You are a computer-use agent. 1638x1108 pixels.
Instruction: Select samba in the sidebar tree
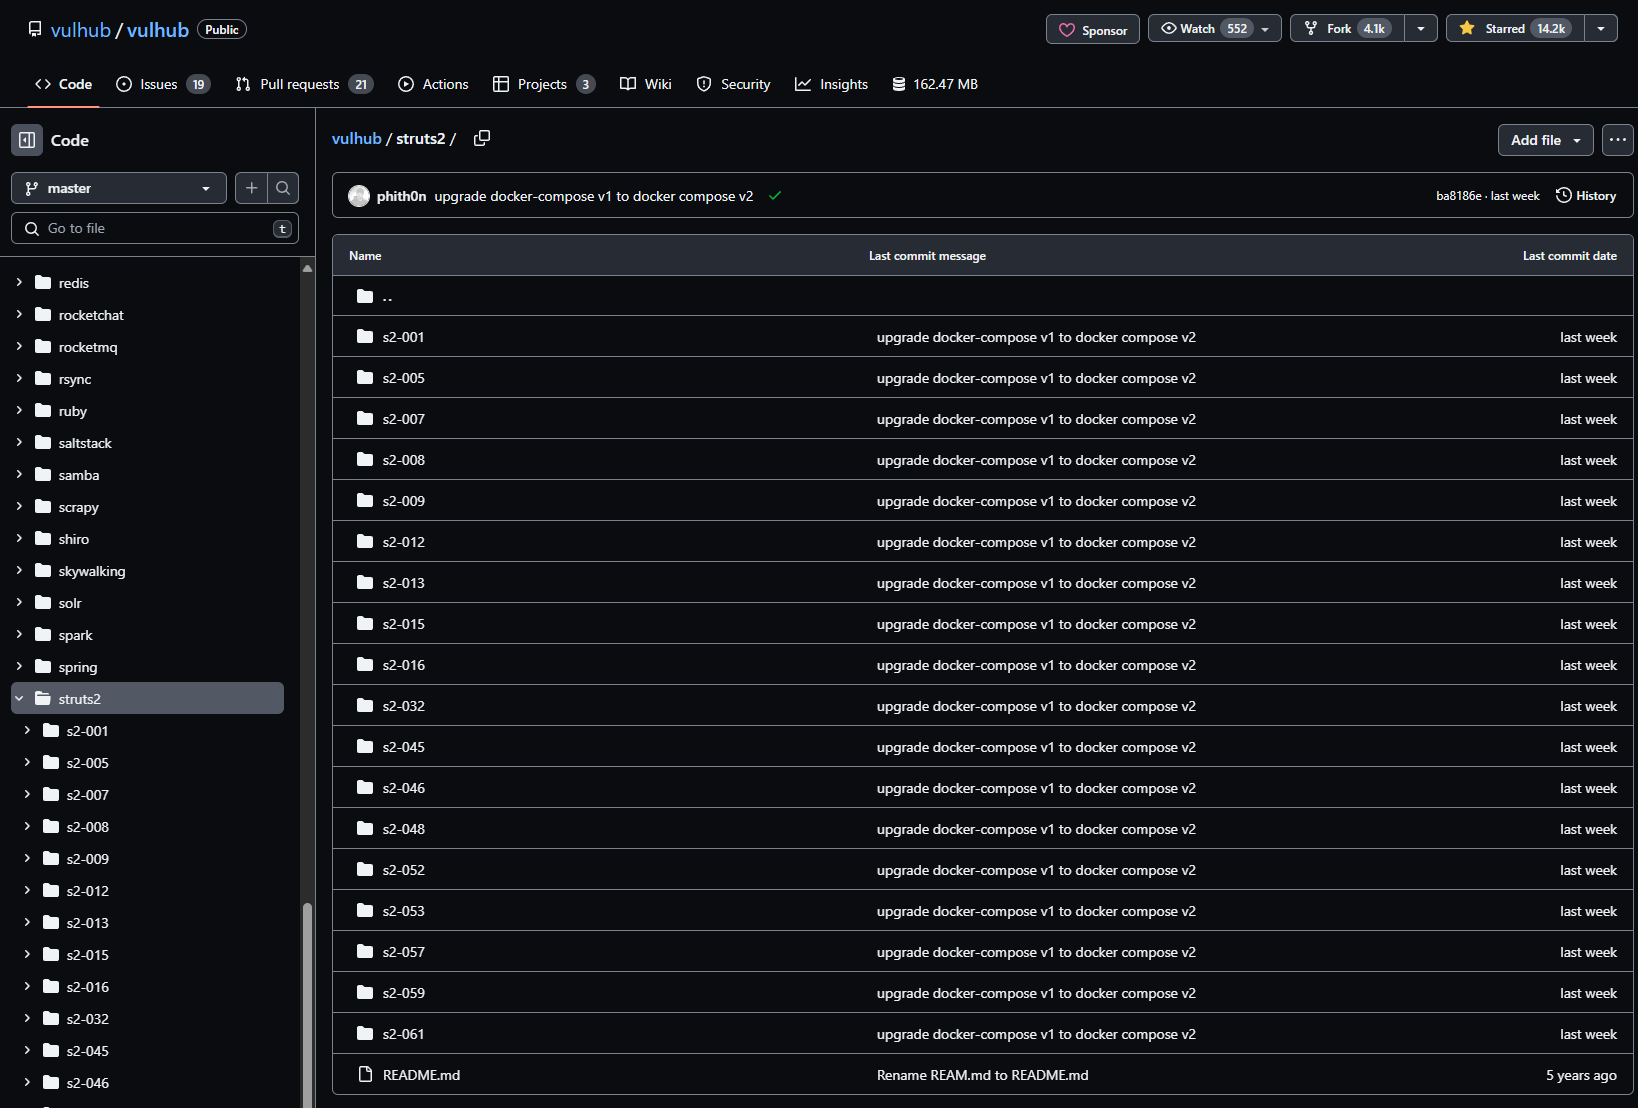pos(79,475)
